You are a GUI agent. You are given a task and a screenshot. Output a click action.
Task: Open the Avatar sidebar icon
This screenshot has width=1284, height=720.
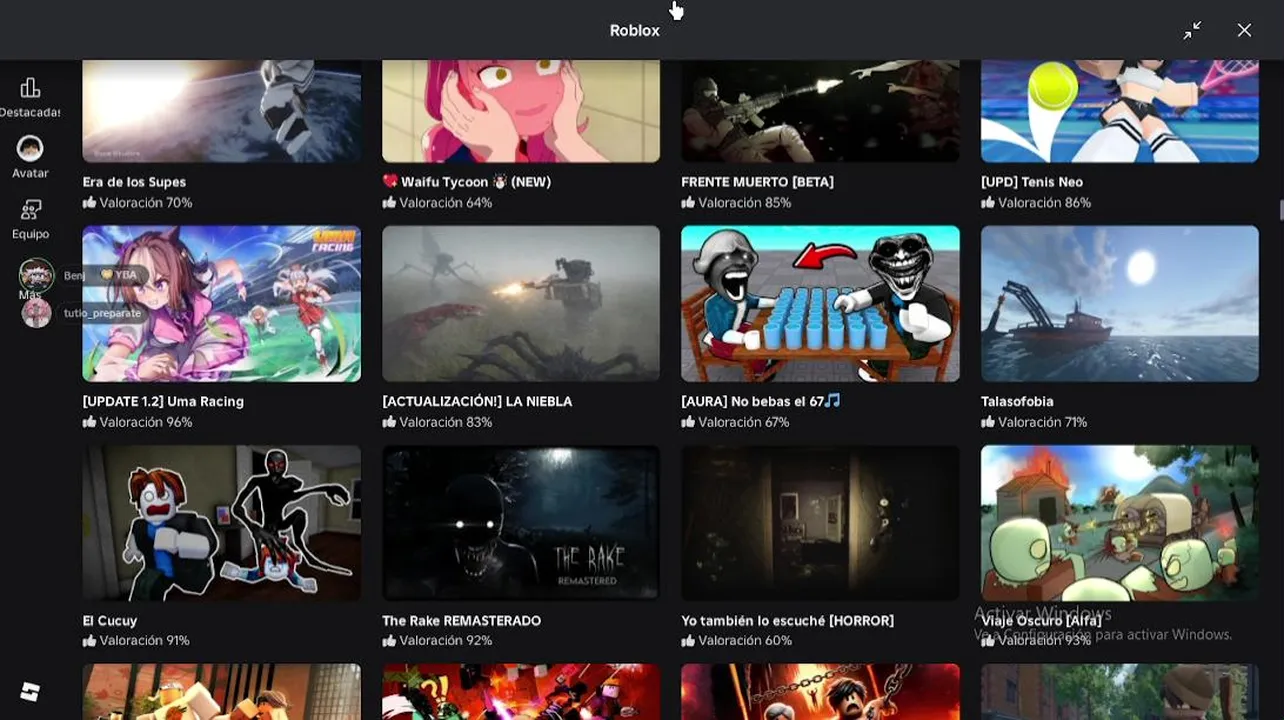coord(30,149)
